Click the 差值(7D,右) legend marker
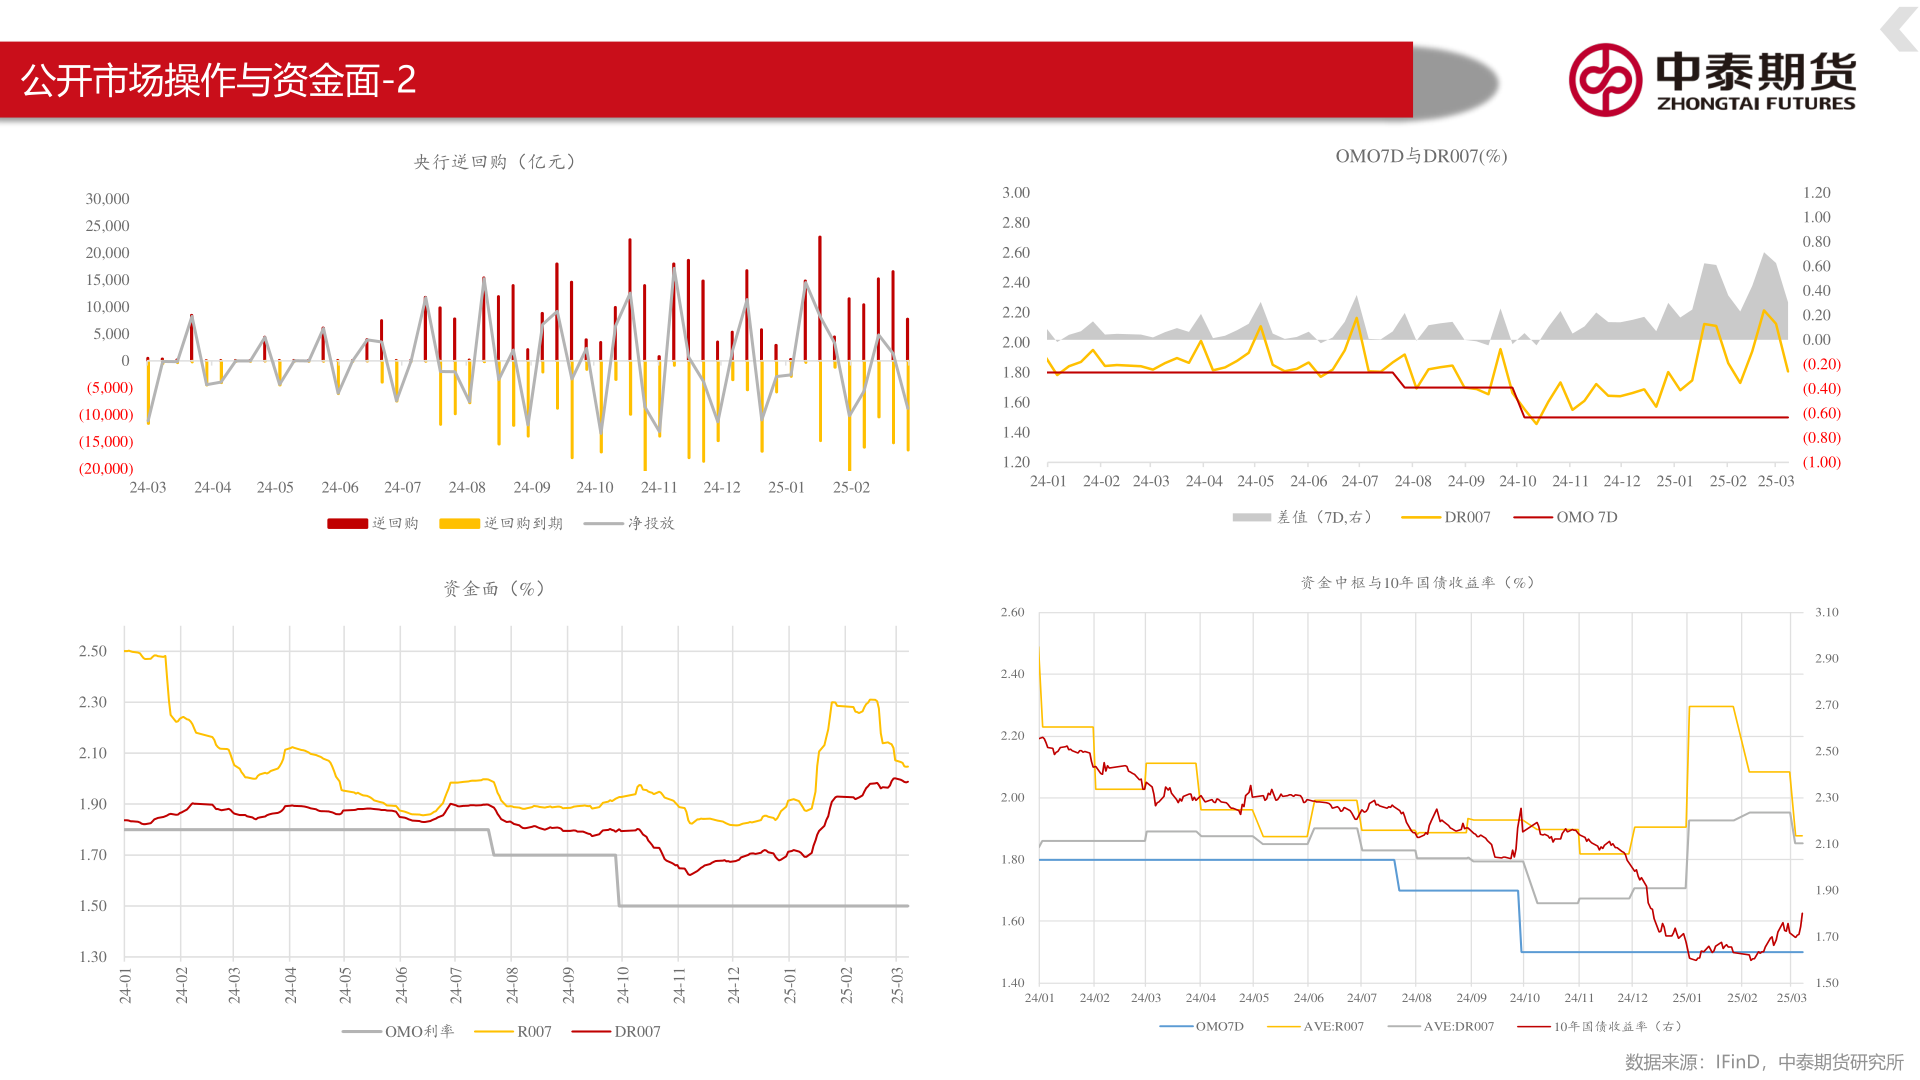The width and height of the screenshot is (1920, 1080). [1251, 517]
